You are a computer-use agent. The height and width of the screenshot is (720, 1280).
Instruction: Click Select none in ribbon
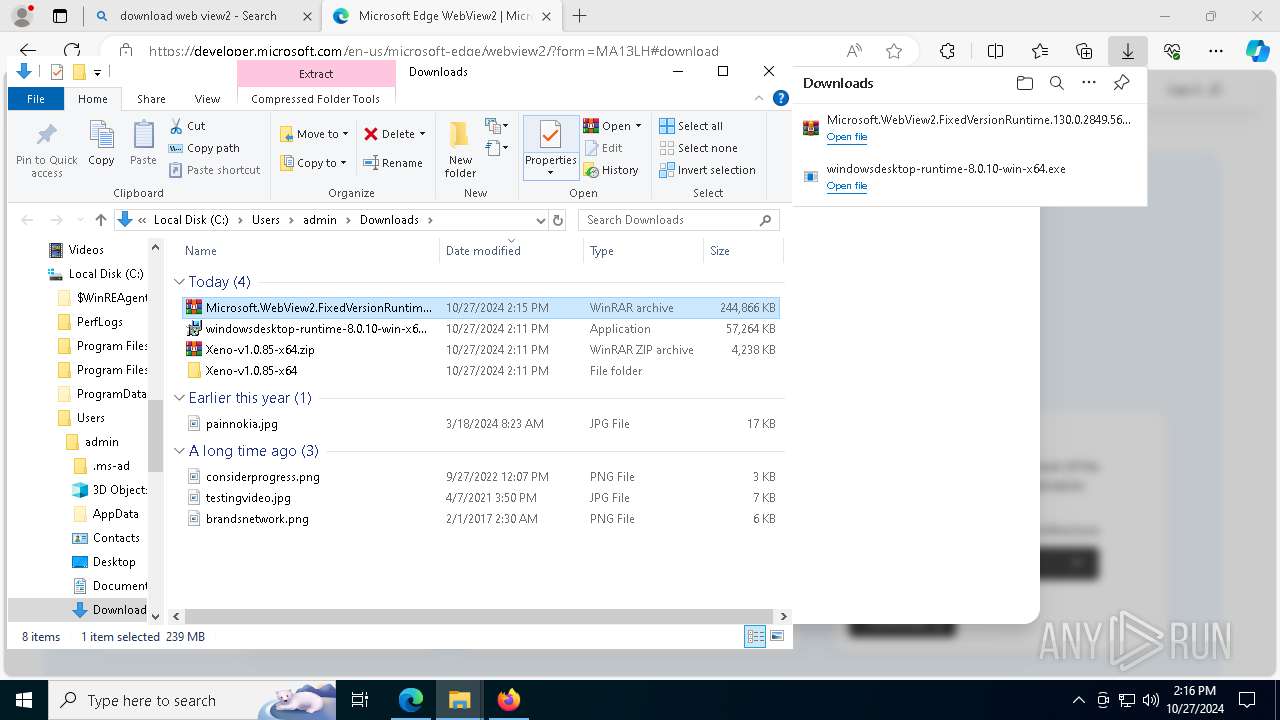point(698,148)
